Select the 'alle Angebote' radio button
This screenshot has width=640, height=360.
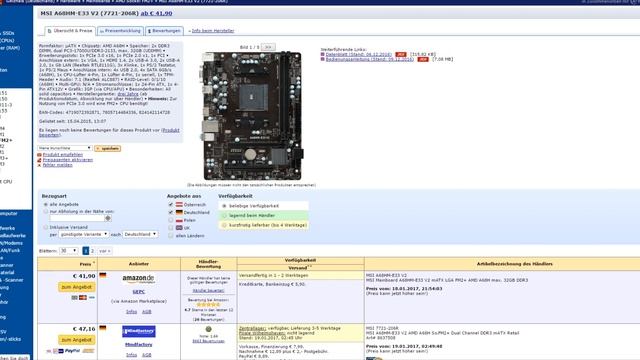(x=46, y=204)
